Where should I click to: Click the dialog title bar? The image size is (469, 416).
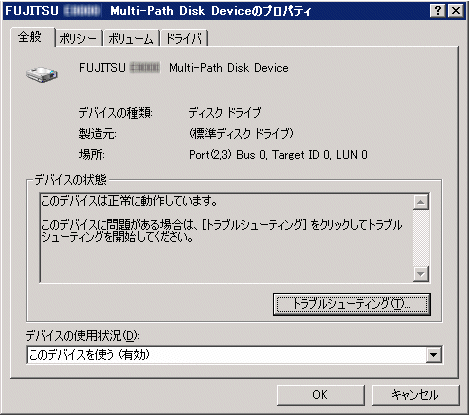(217, 11)
